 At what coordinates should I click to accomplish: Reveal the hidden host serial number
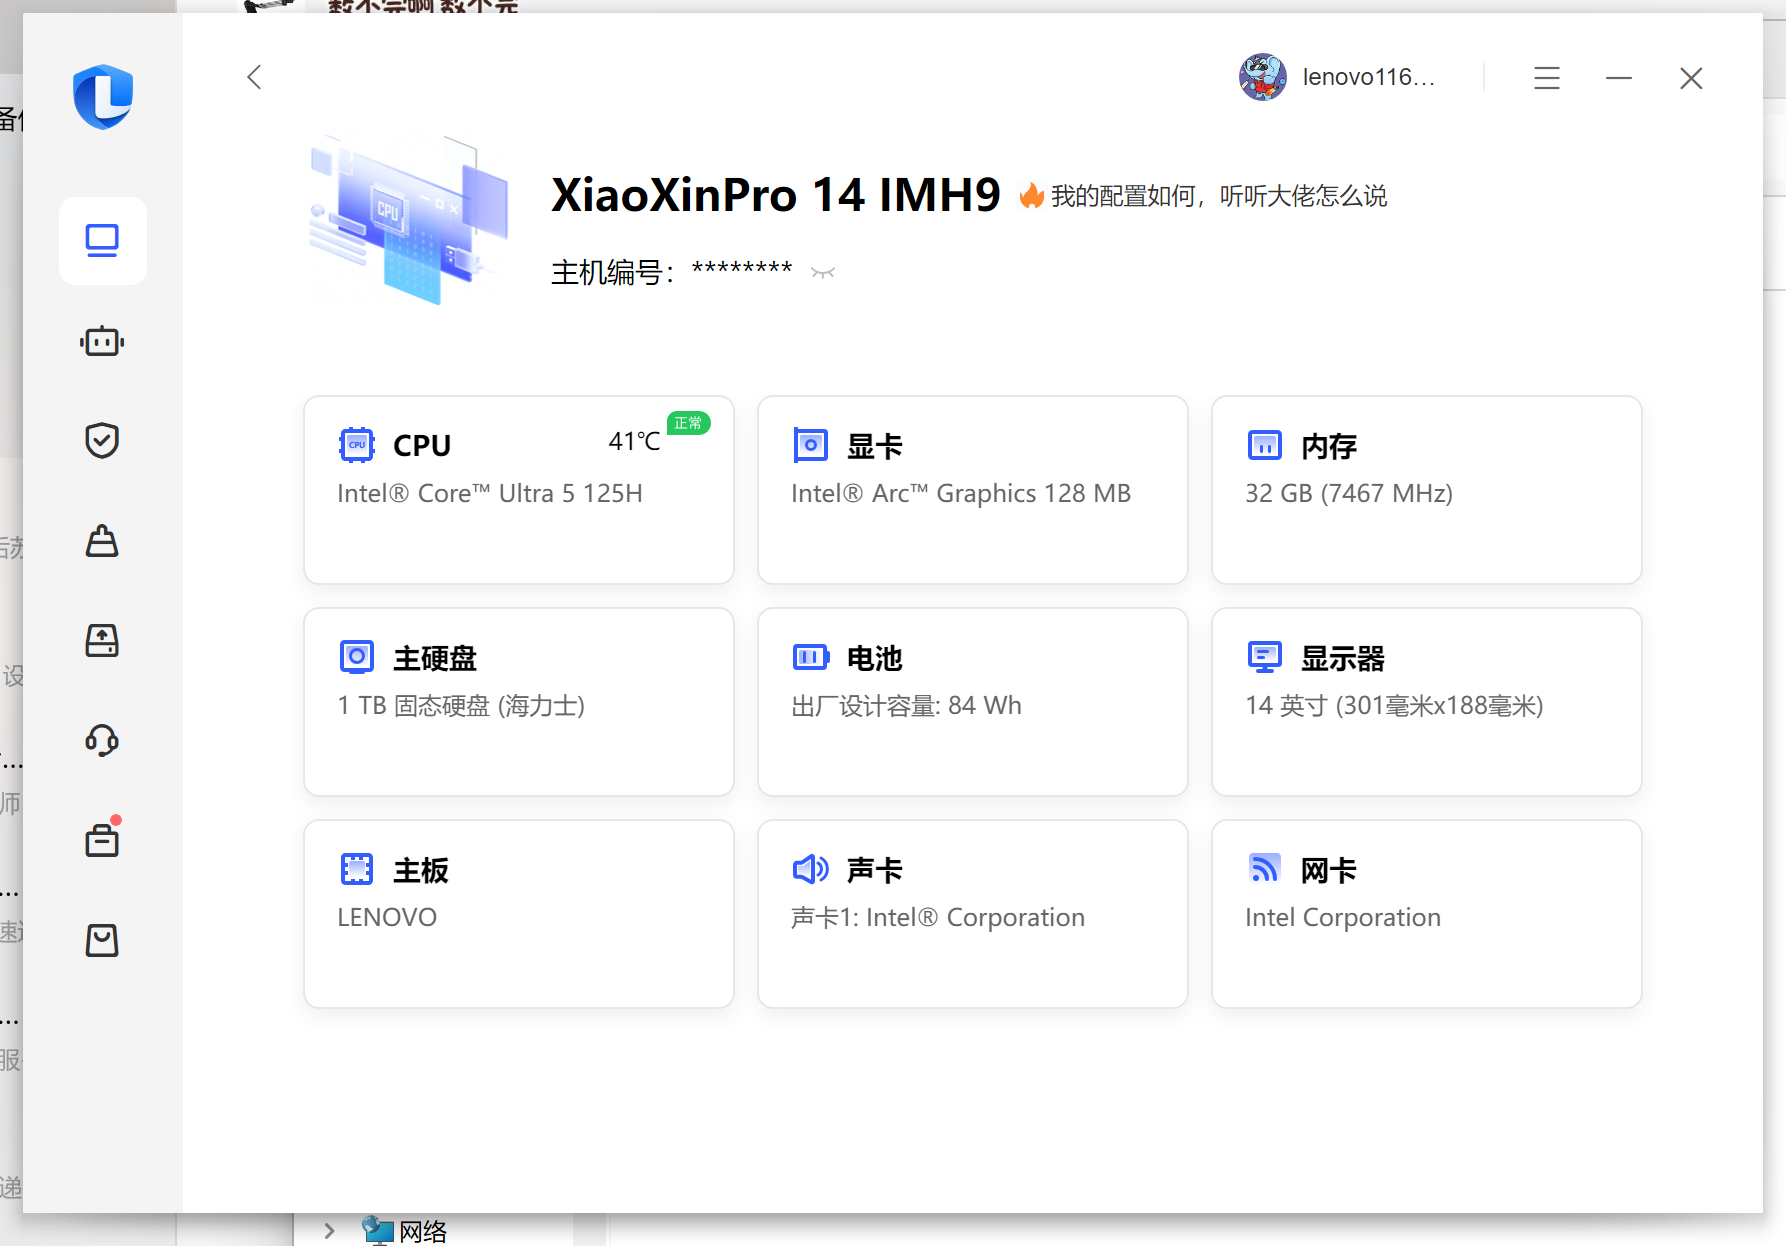point(823,272)
